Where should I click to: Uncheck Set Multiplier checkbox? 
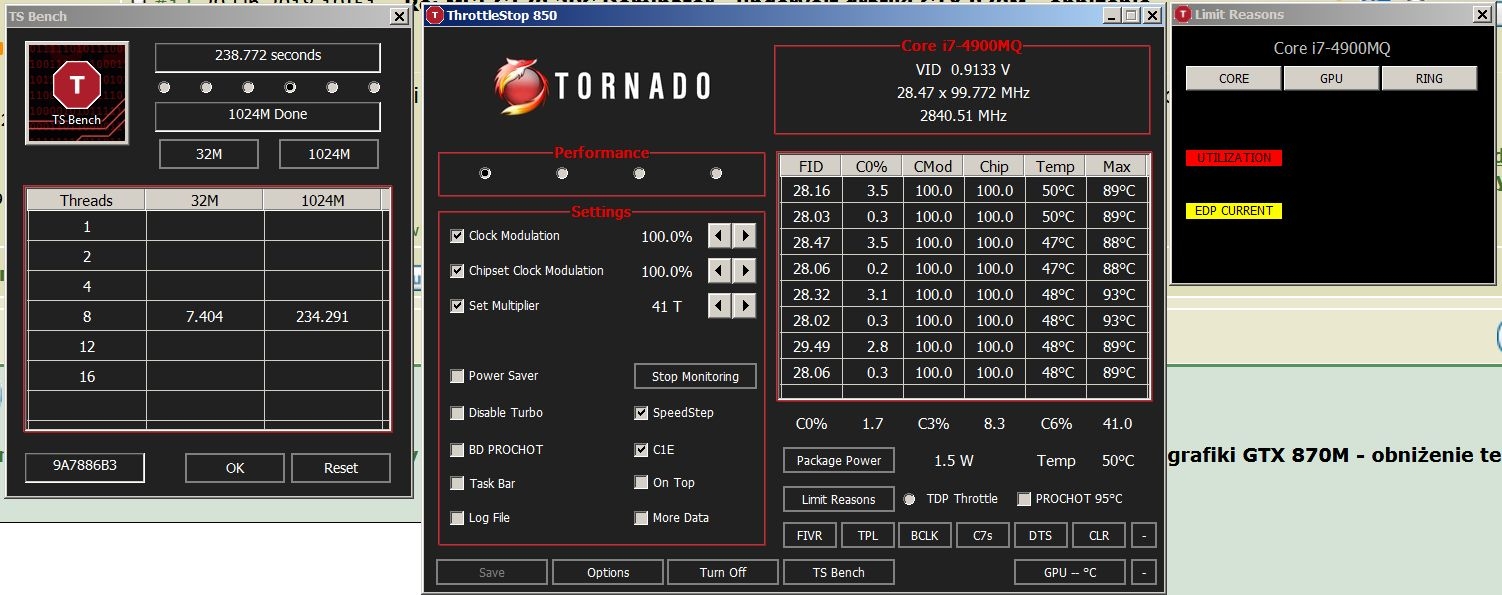pos(457,306)
